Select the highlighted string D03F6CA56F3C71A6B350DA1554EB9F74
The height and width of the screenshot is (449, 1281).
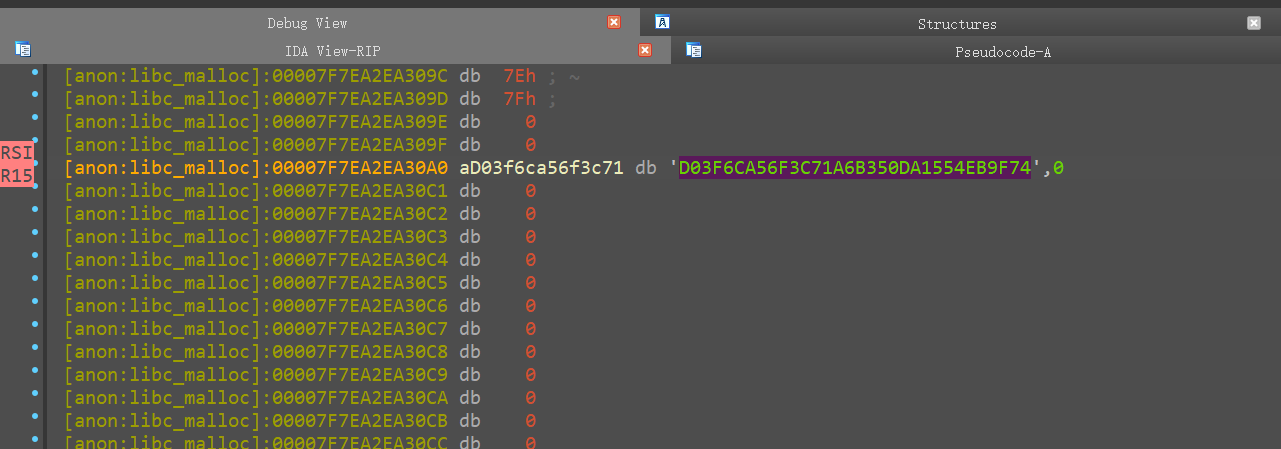(854, 168)
